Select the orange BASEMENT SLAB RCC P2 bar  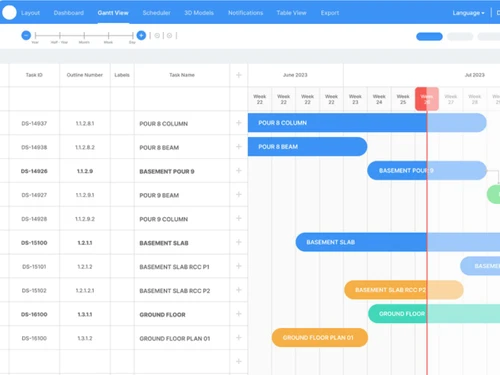pos(404,290)
